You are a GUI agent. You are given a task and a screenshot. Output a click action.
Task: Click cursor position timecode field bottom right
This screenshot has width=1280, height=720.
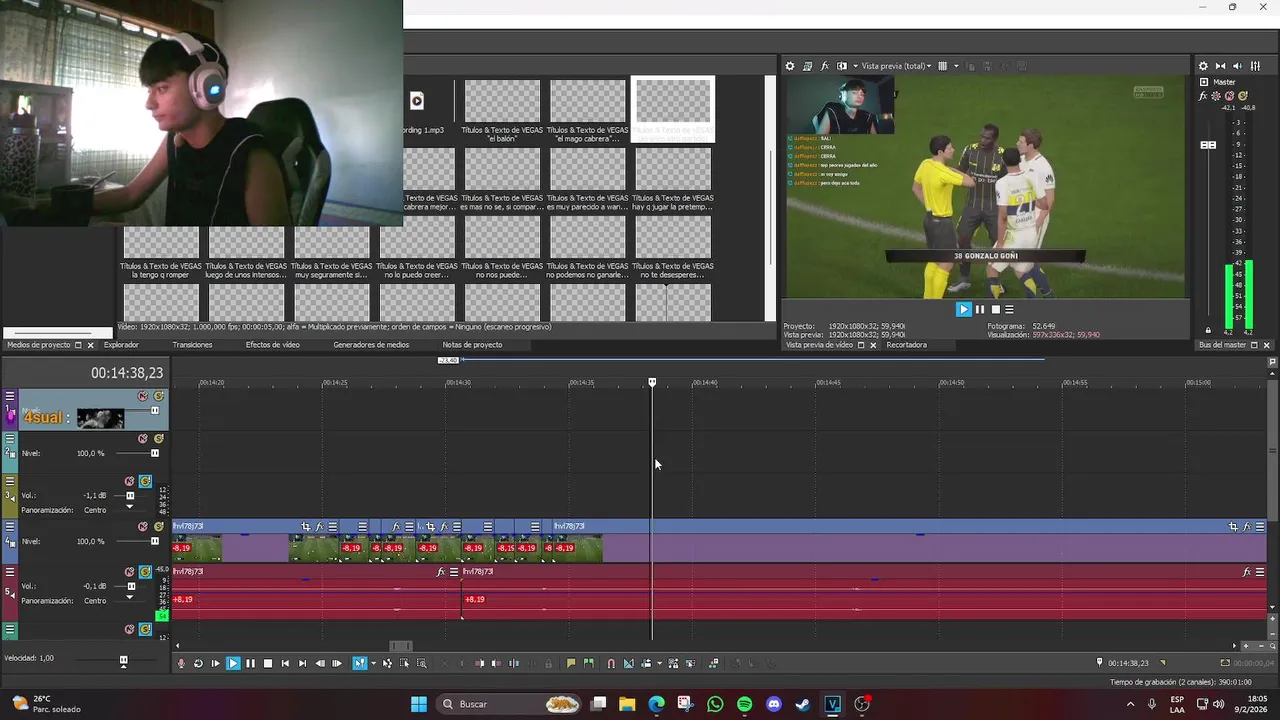pos(1128,663)
